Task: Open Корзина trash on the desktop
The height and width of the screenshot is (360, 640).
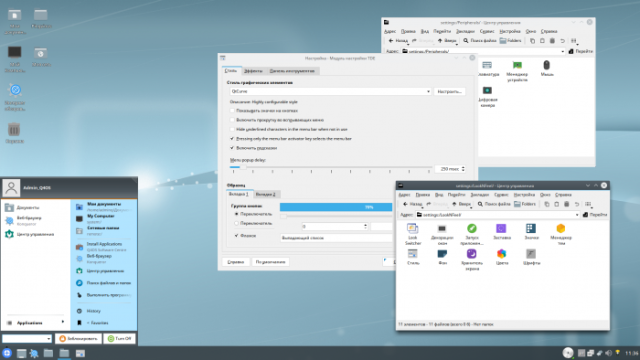Action: coord(14,133)
